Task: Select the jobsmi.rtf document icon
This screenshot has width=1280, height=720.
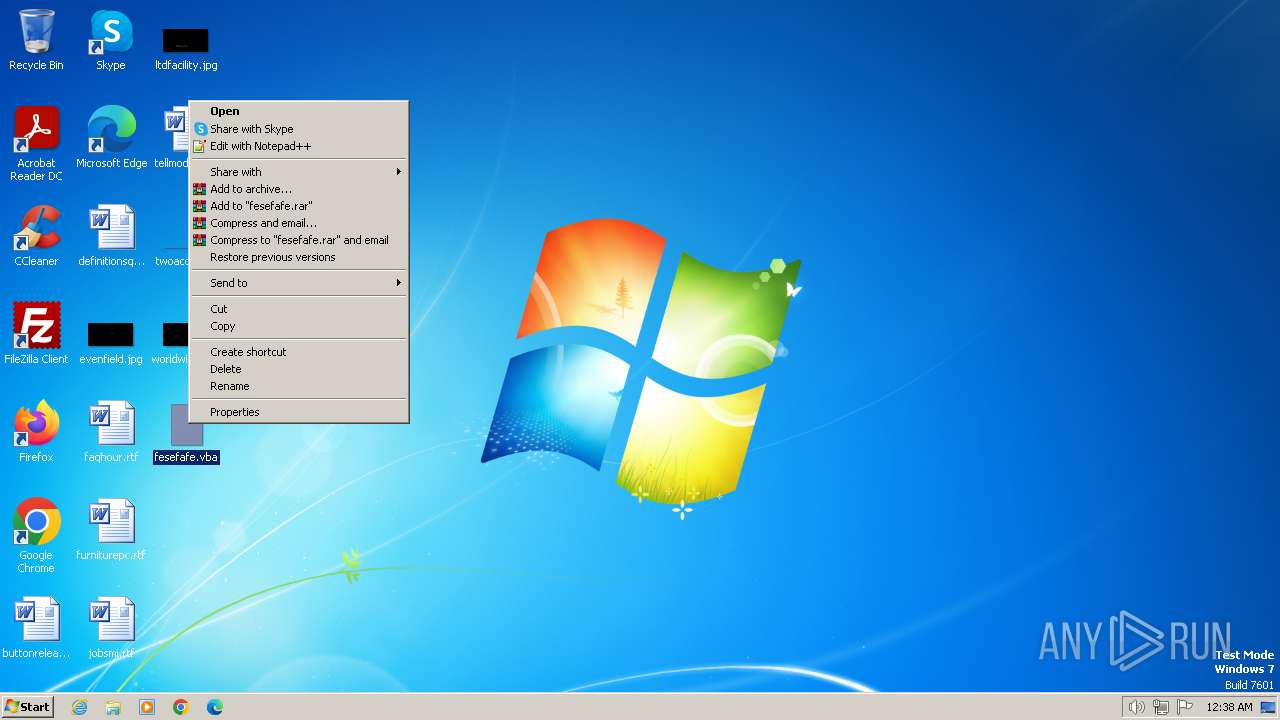Action: pyautogui.click(x=111, y=628)
